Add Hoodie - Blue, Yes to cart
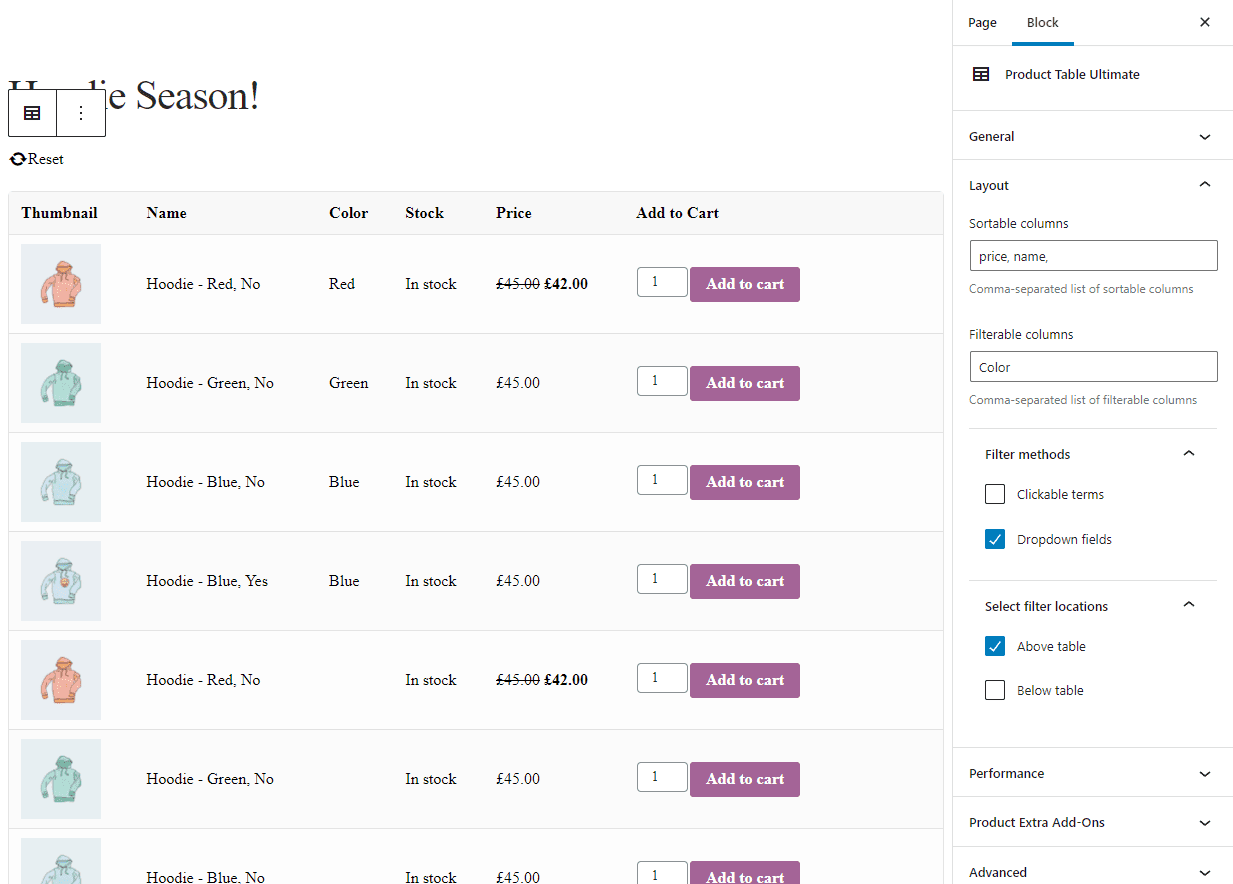Image resolution: width=1233 pixels, height=884 pixels. coord(745,581)
